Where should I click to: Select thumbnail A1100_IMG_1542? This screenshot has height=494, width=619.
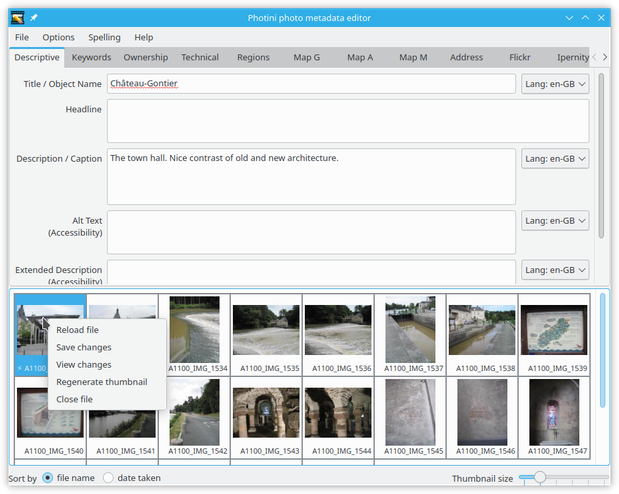coord(195,418)
